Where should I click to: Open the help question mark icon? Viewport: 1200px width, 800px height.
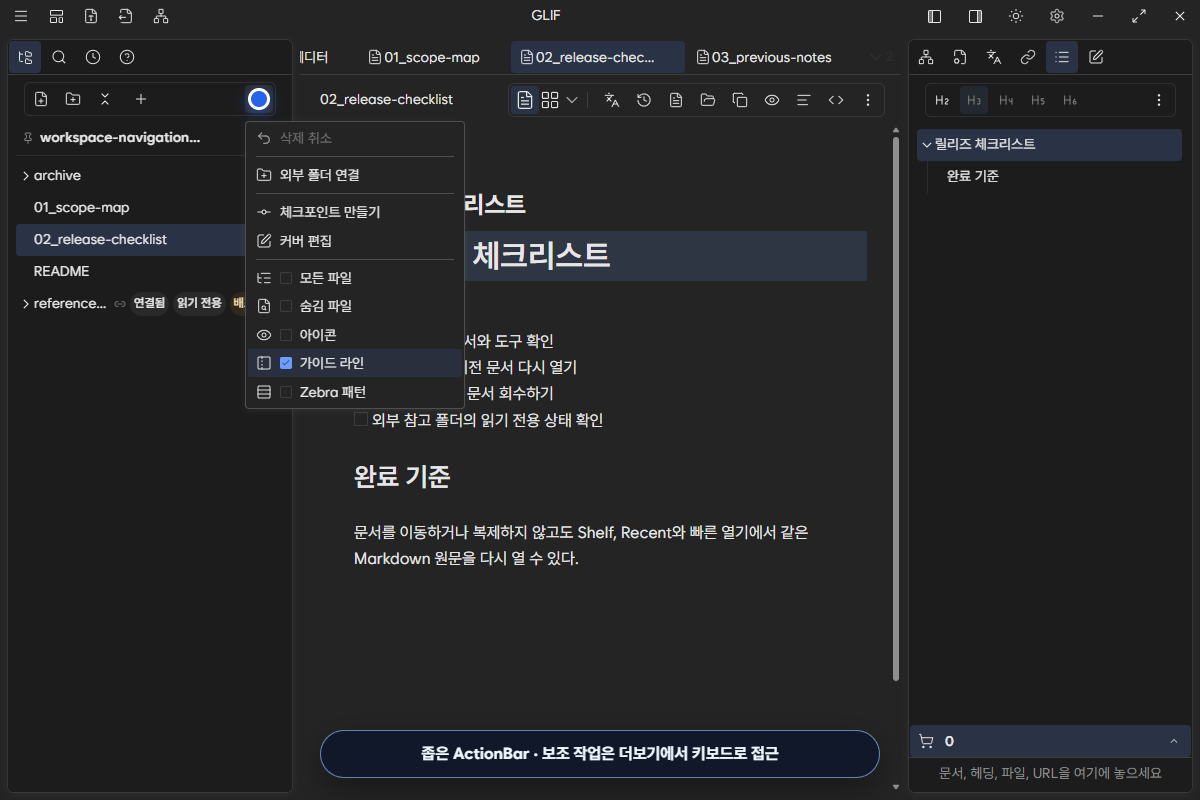tap(127, 57)
